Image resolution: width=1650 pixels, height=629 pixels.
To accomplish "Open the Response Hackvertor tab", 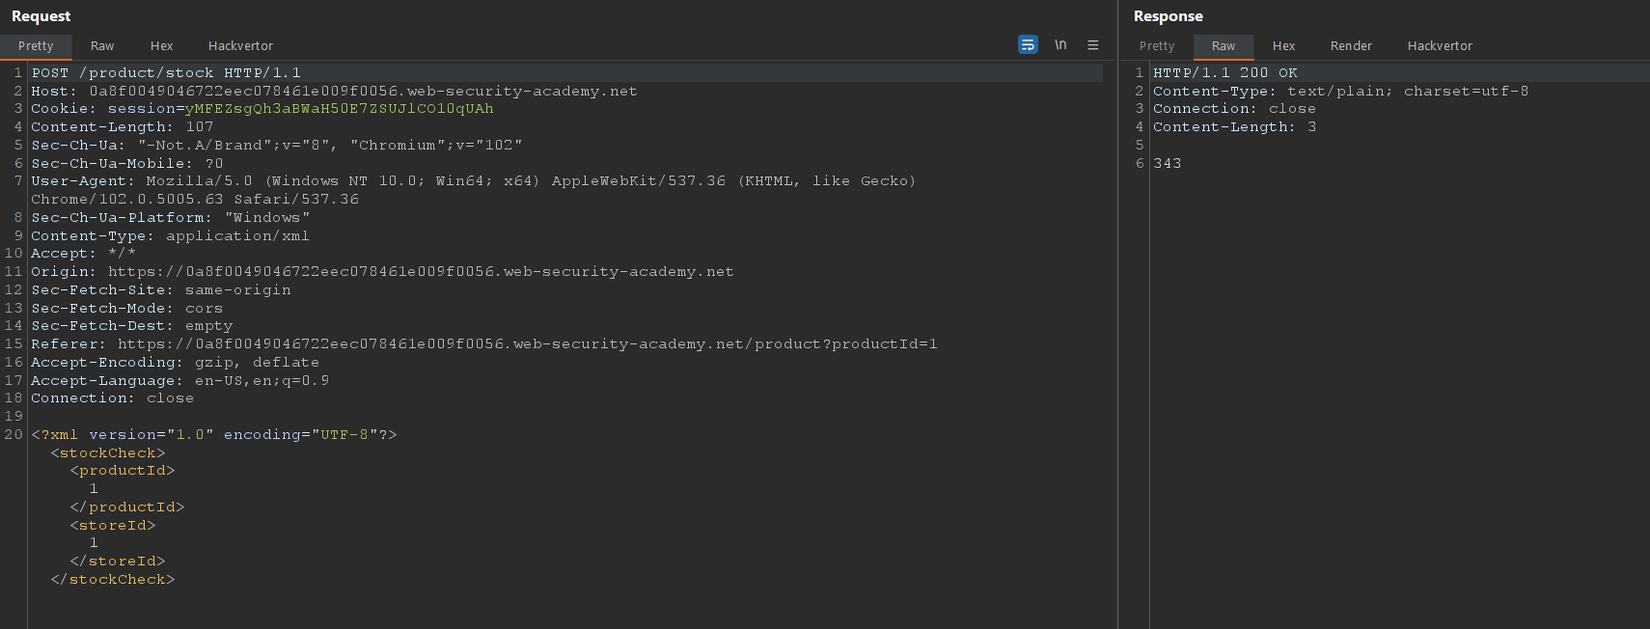I will tap(1439, 46).
